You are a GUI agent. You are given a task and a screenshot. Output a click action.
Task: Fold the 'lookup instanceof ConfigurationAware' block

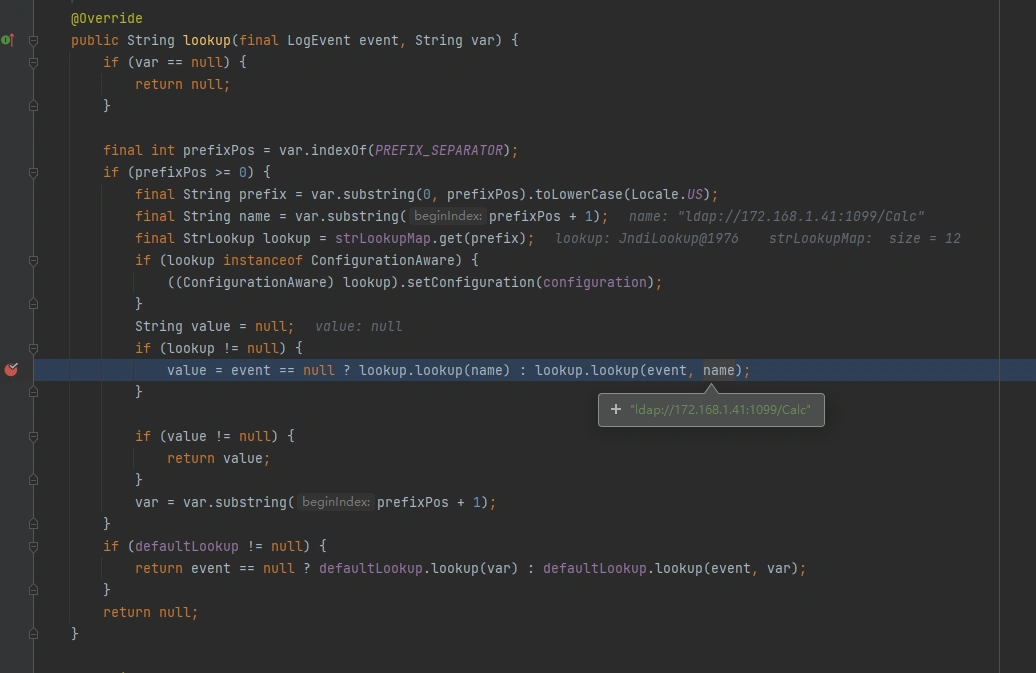(33, 260)
